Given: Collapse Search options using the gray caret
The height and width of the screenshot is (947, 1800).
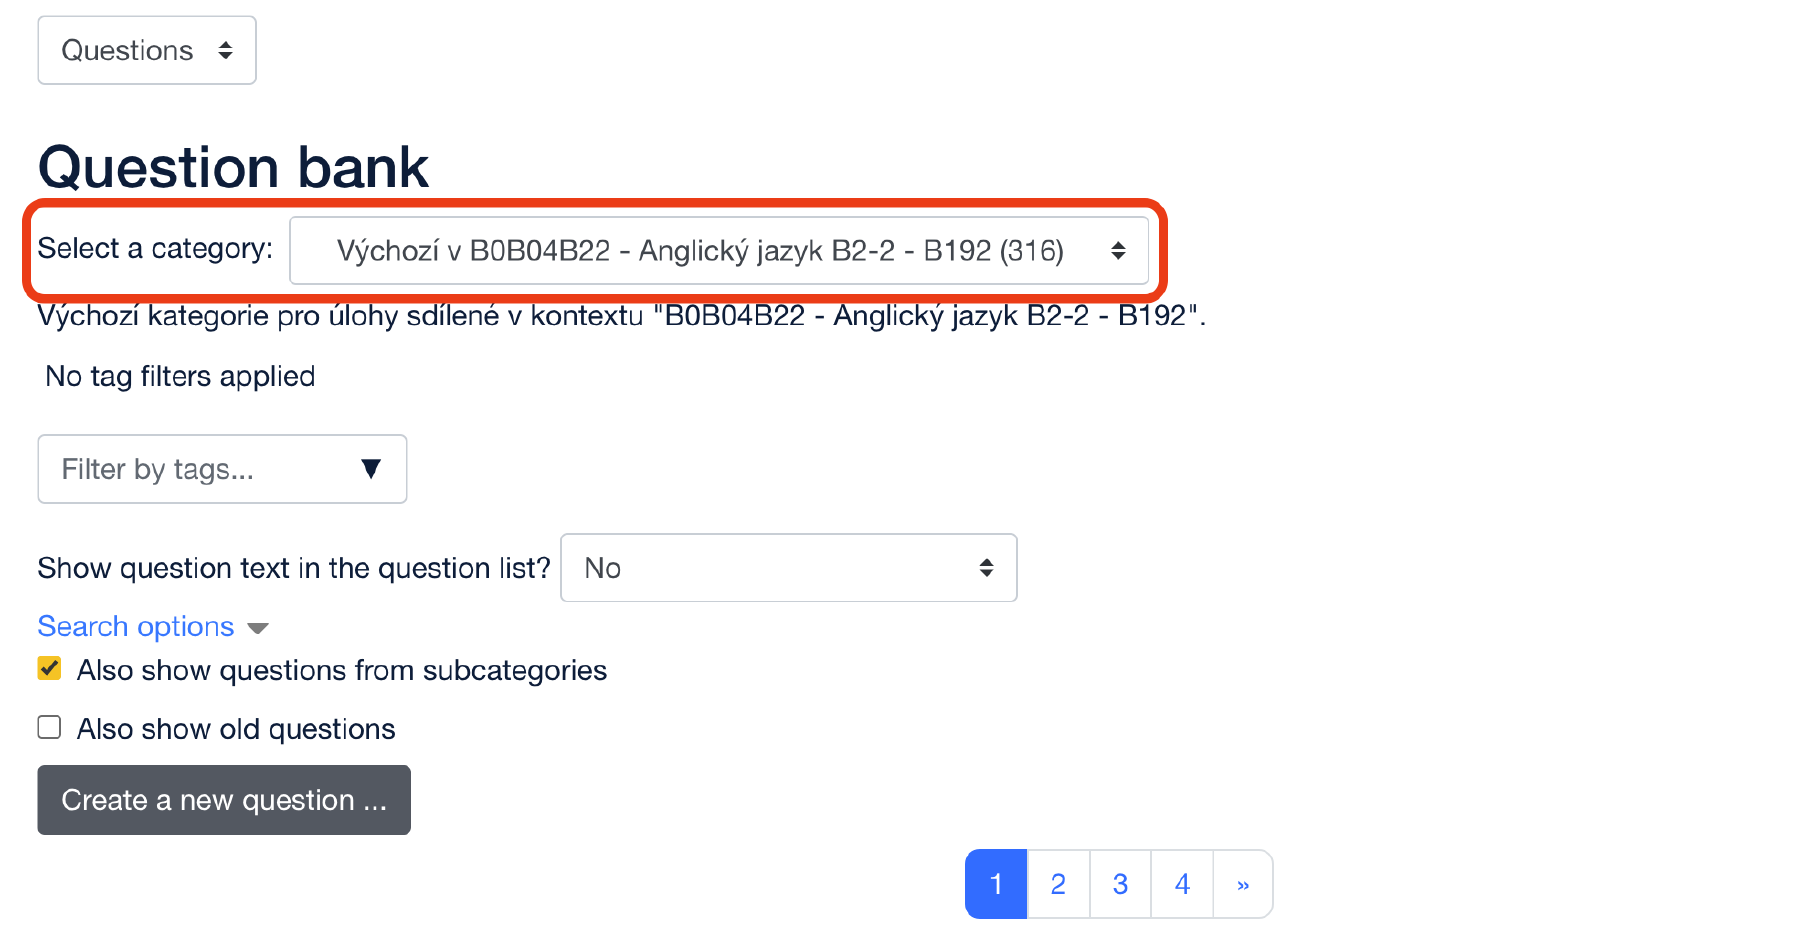Looking at the screenshot, I should pyautogui.click(x=258, y=628).
